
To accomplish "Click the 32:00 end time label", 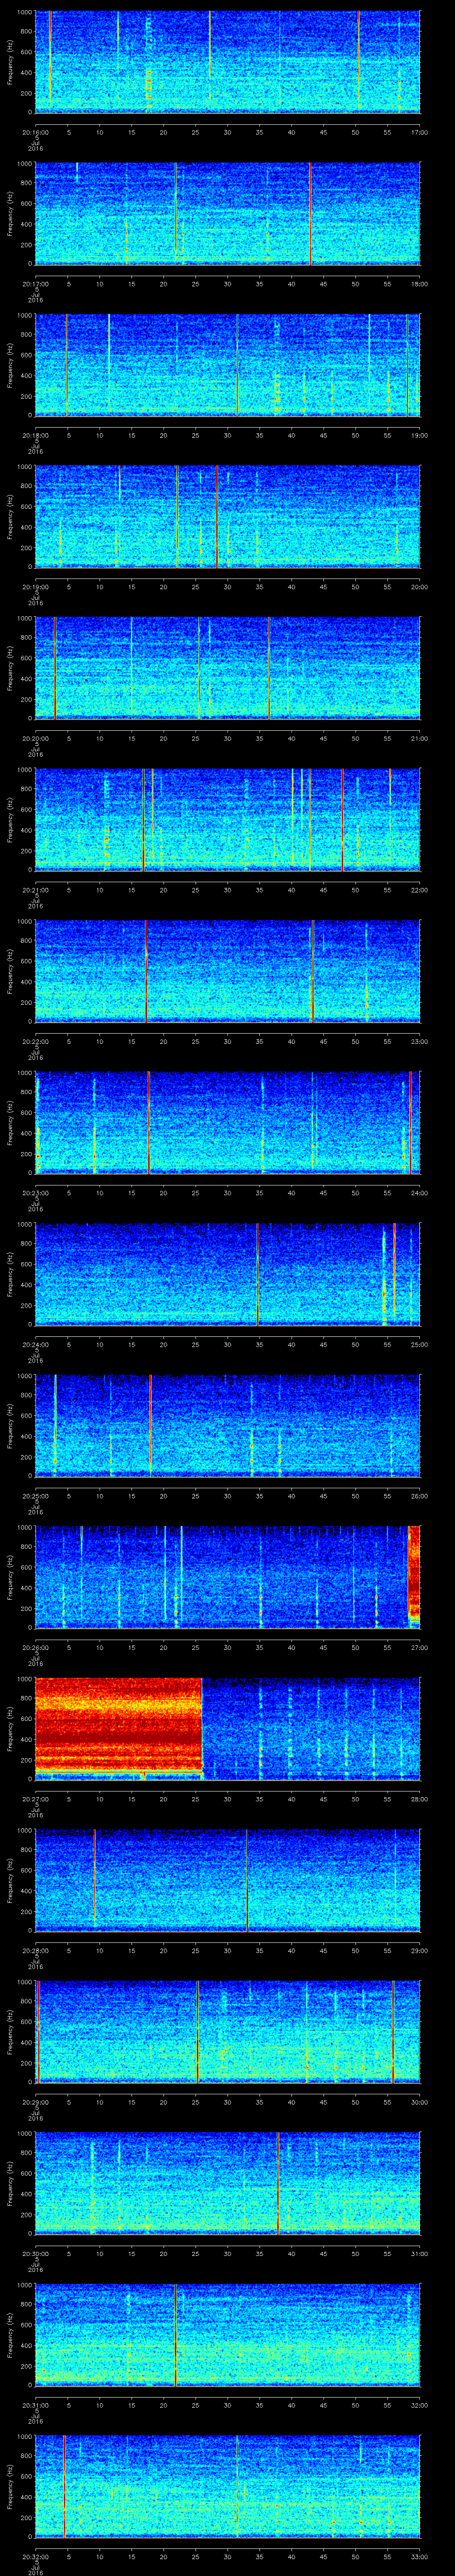I will (x=419, y=2405).
